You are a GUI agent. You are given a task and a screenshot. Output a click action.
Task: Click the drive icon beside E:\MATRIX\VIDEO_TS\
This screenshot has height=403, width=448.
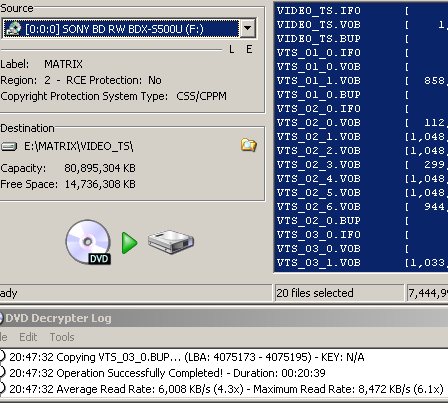[x=9, y=146]
